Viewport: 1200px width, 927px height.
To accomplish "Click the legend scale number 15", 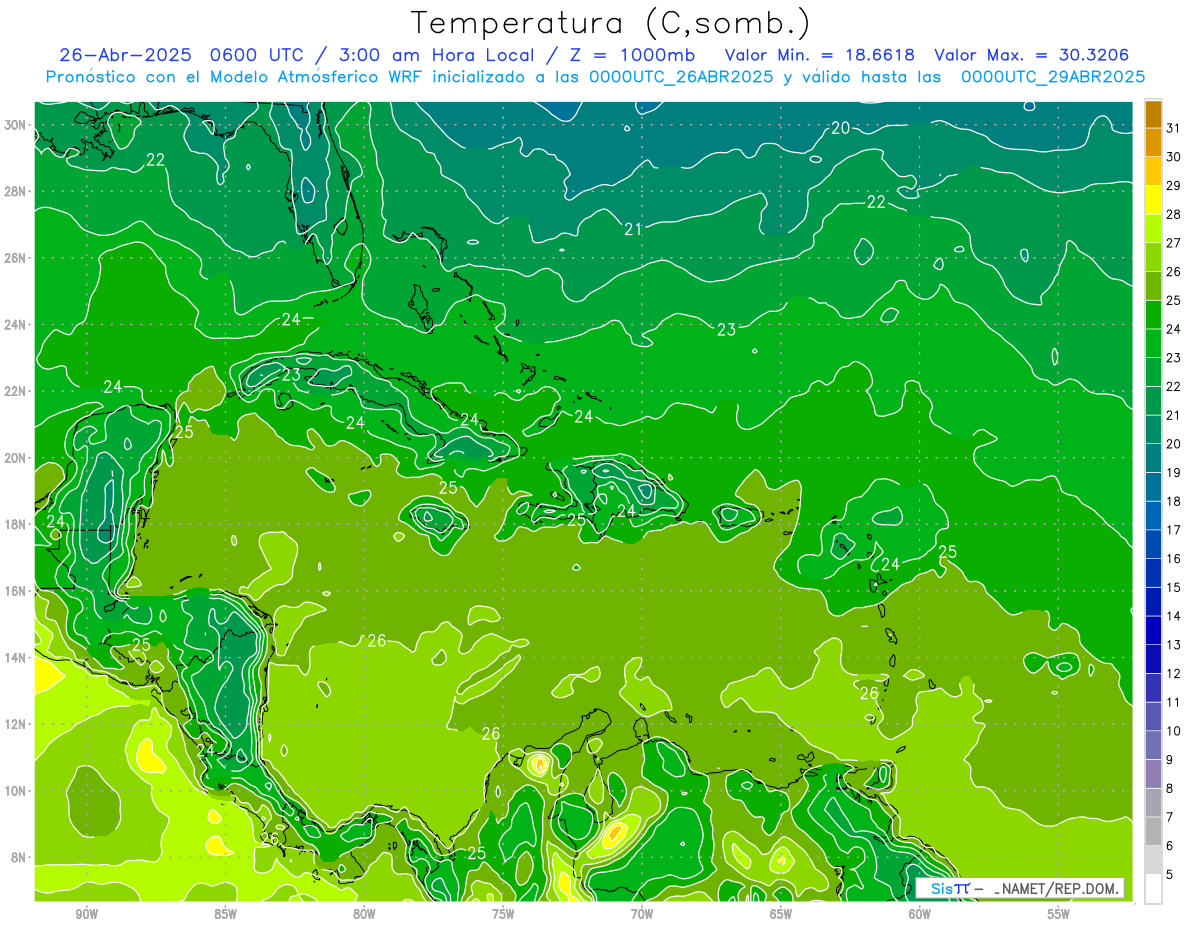I will [x=1174, y=587].
